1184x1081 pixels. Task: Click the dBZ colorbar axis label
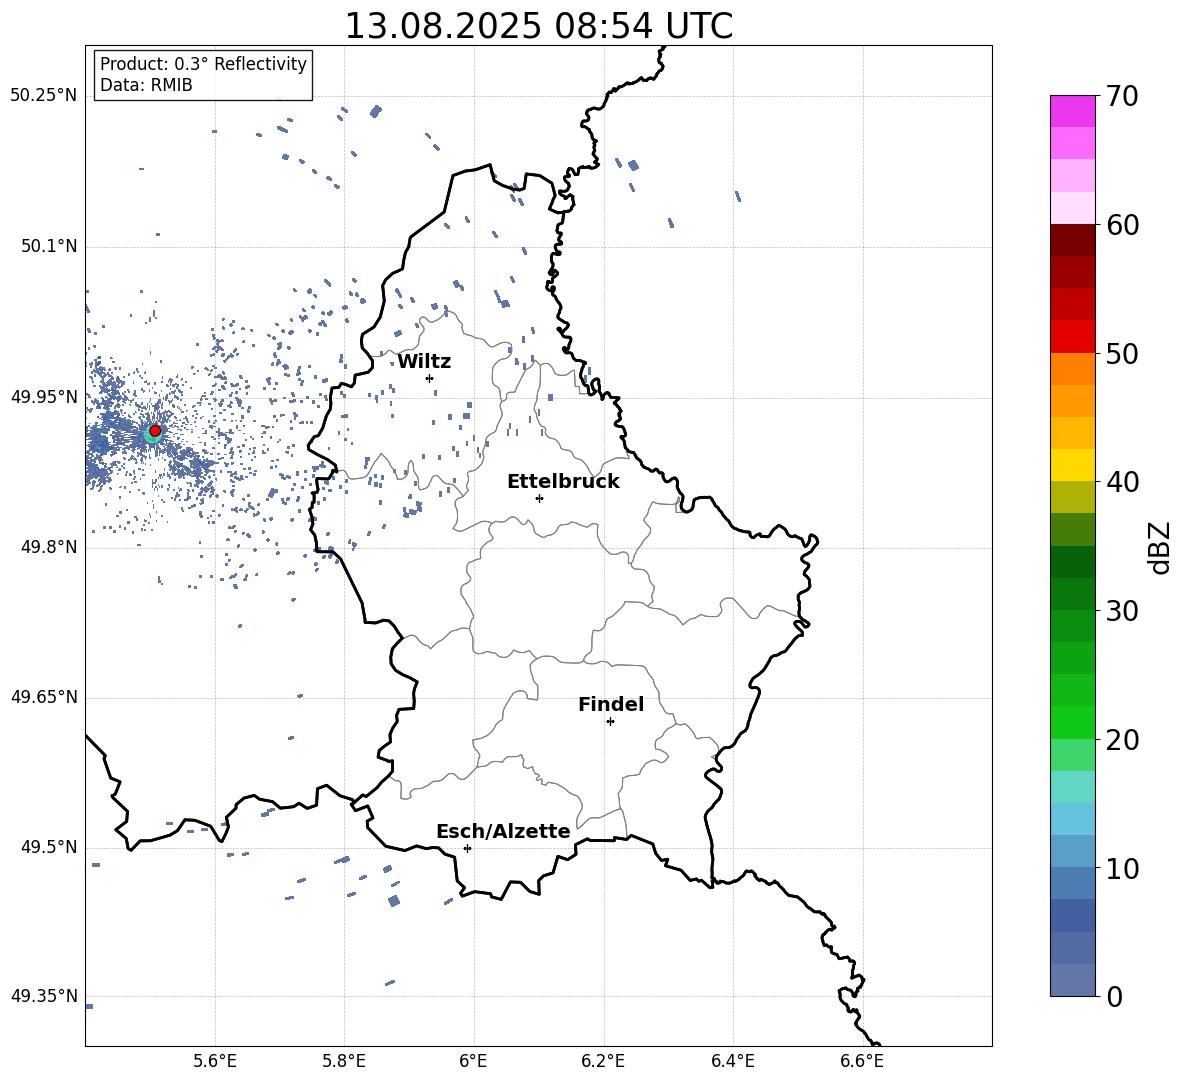point(1161,547)
